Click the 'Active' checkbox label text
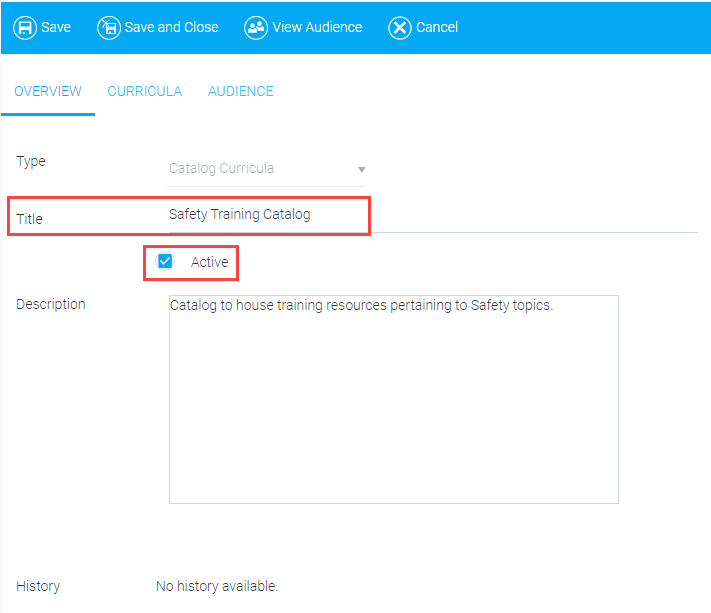Viewport: 711px width, 613px height. [209, 263]
